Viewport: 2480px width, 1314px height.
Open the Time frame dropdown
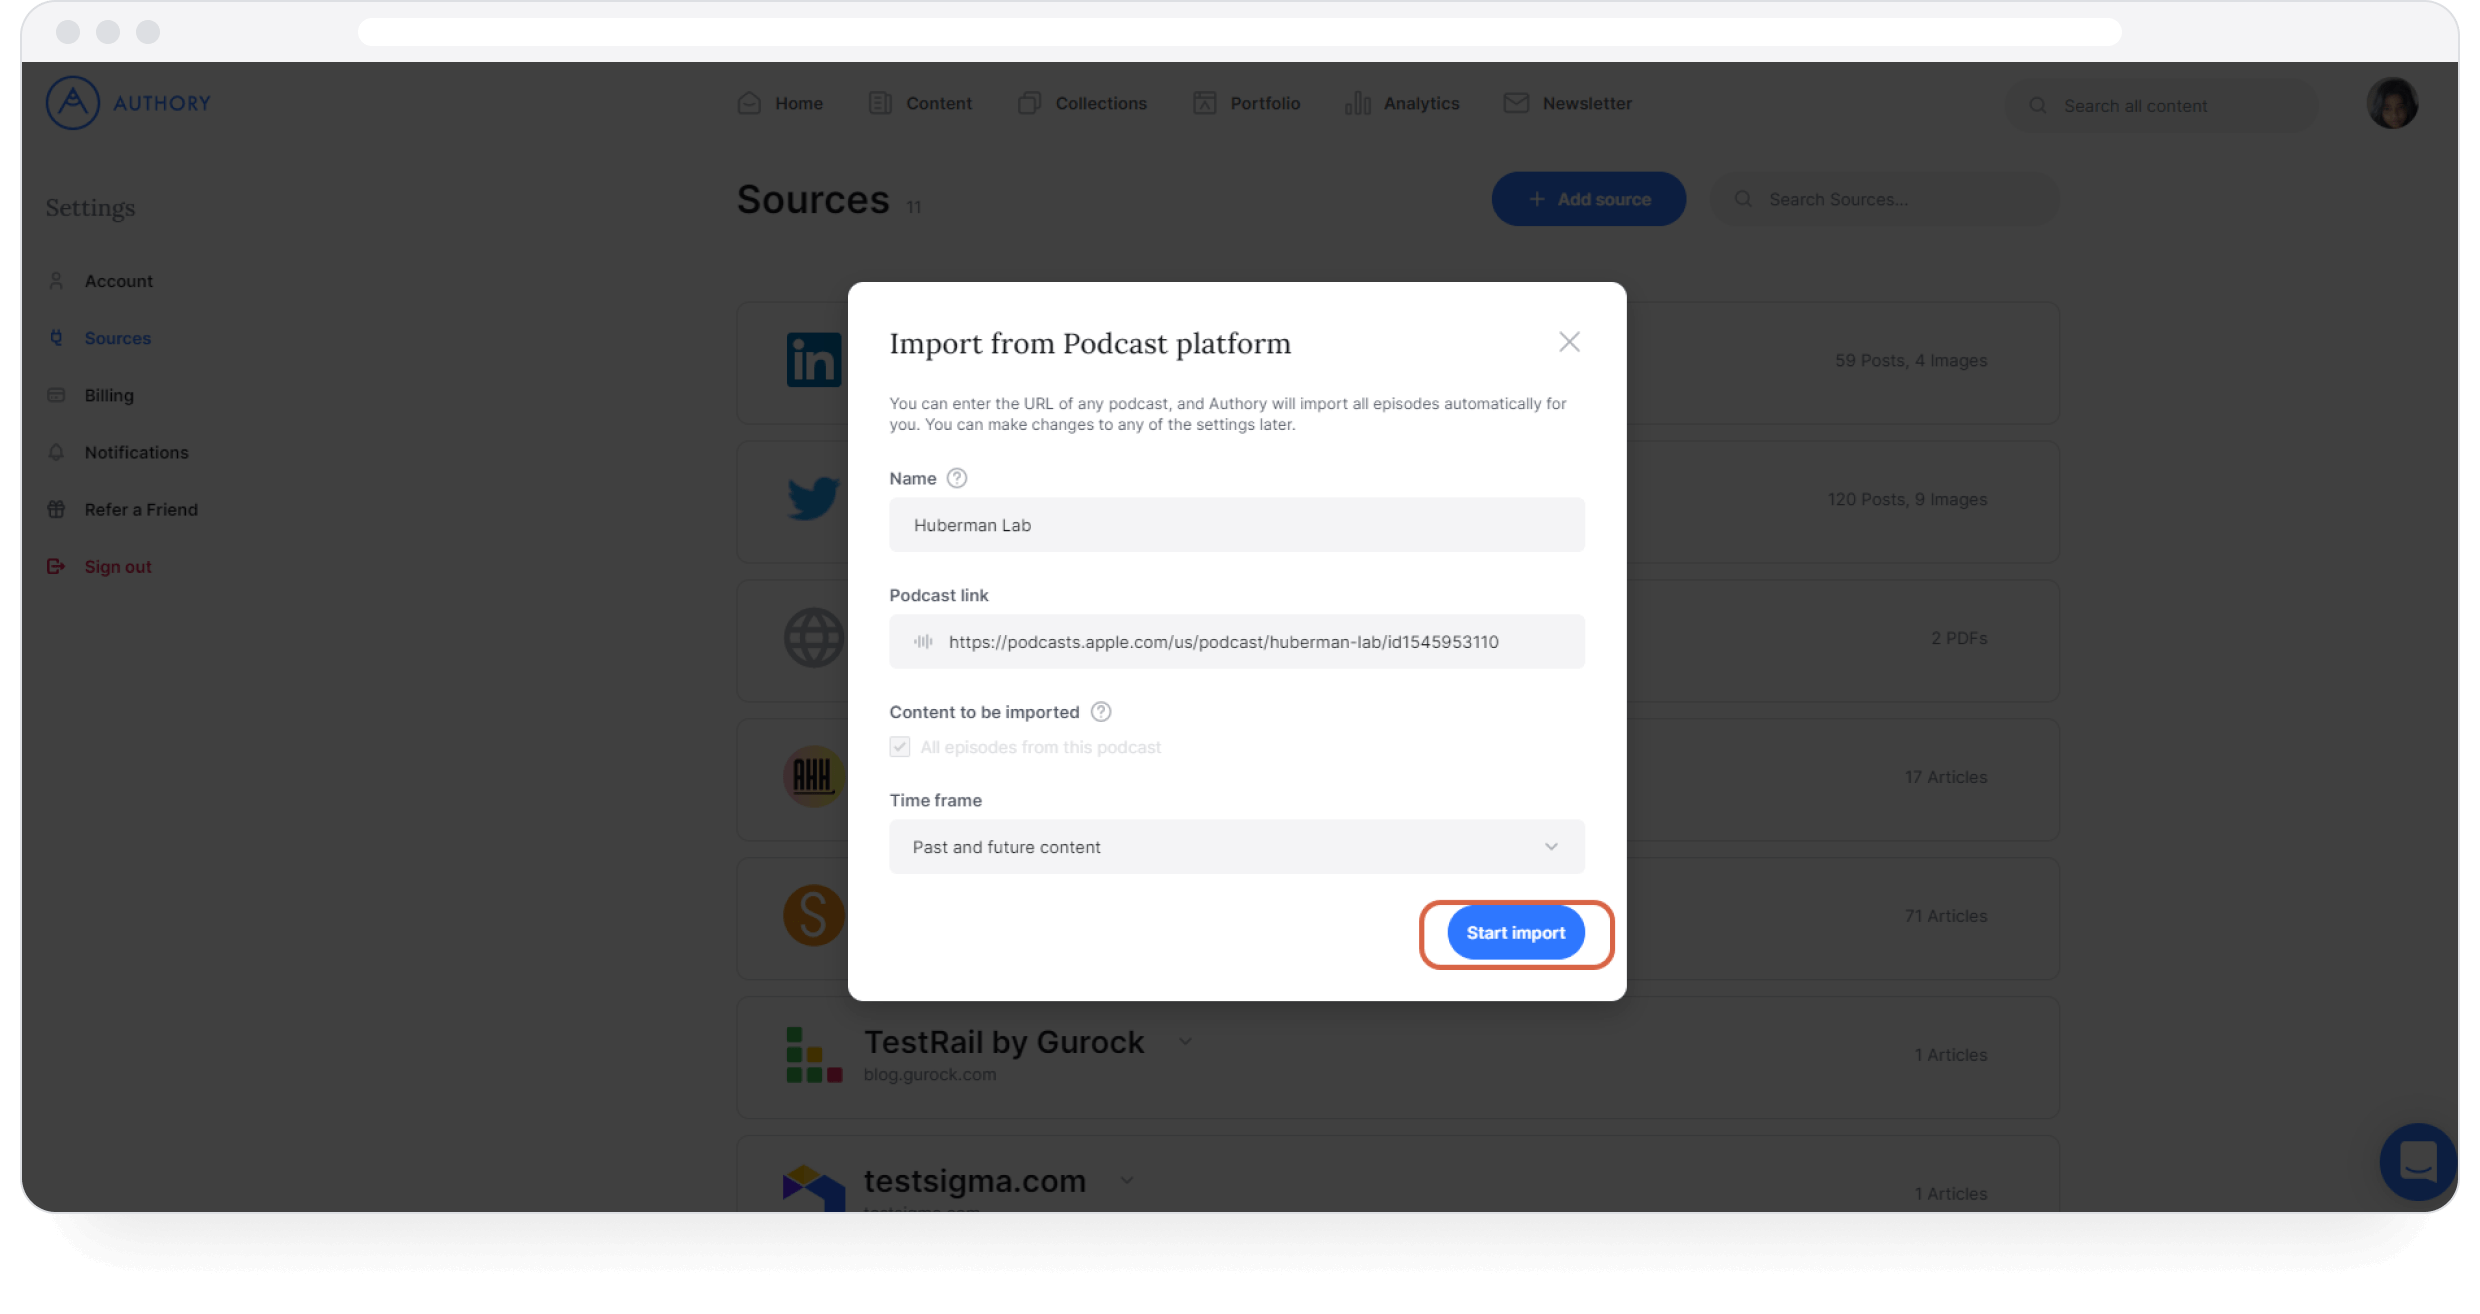(x=1237, y=847)
